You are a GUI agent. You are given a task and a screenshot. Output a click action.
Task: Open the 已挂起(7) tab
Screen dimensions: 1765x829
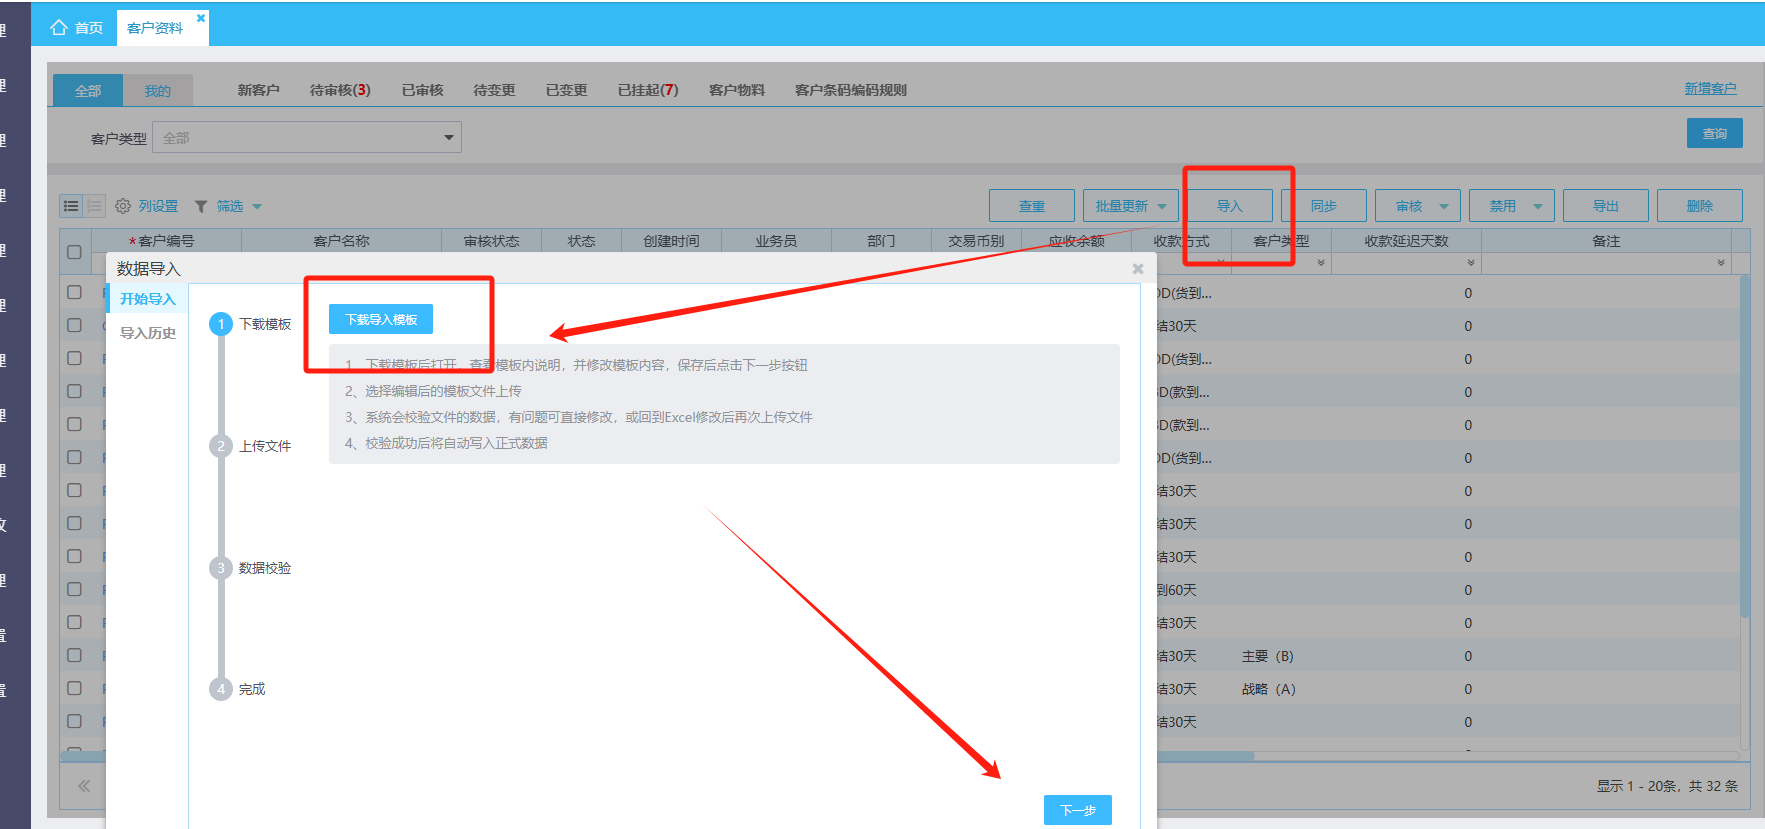point(648,90)
